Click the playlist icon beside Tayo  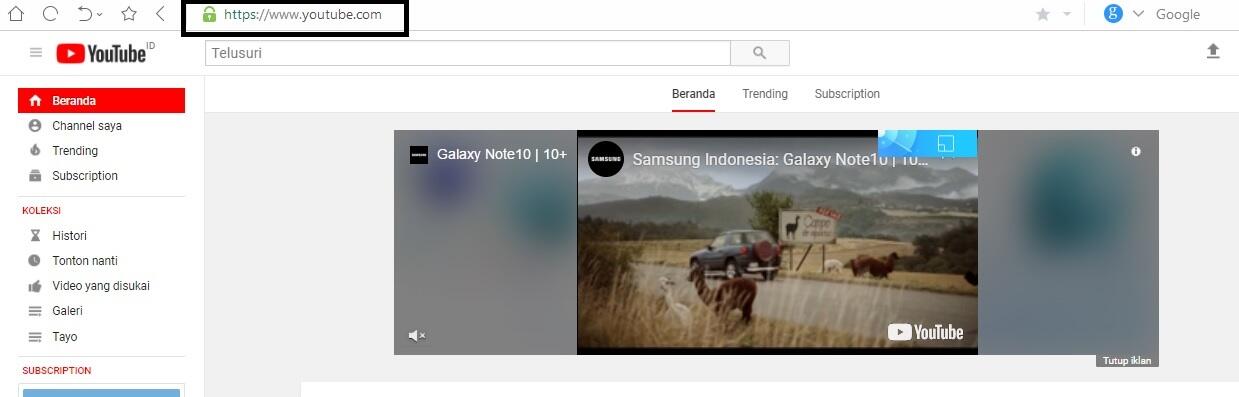click(35, 337)
